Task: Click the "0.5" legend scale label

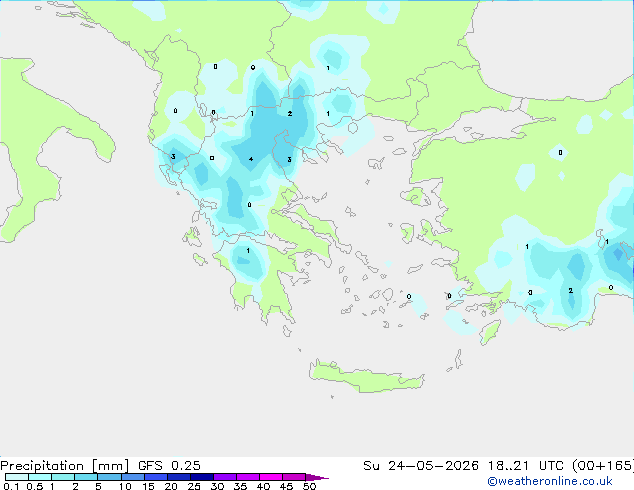Action: point(35,486)
